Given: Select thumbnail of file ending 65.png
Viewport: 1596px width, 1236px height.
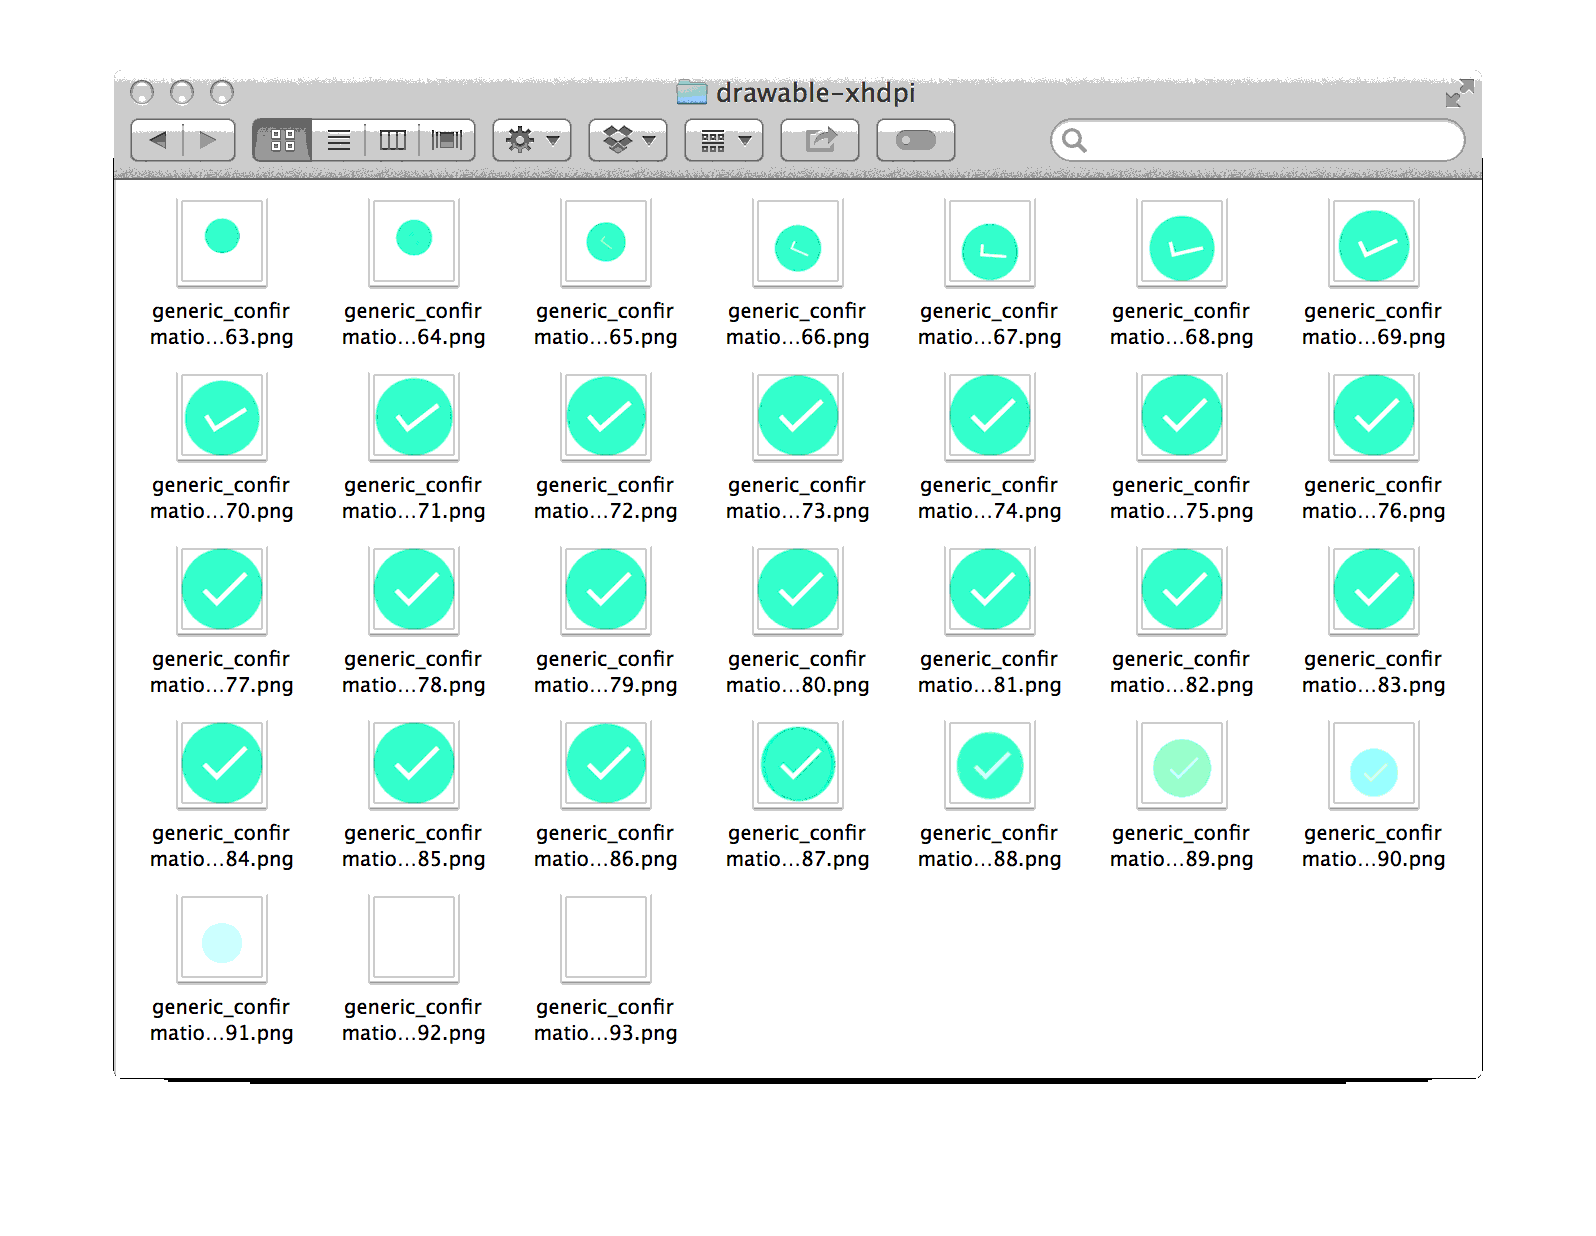Looking at the screenshot, I should click(x=606, y=243).
